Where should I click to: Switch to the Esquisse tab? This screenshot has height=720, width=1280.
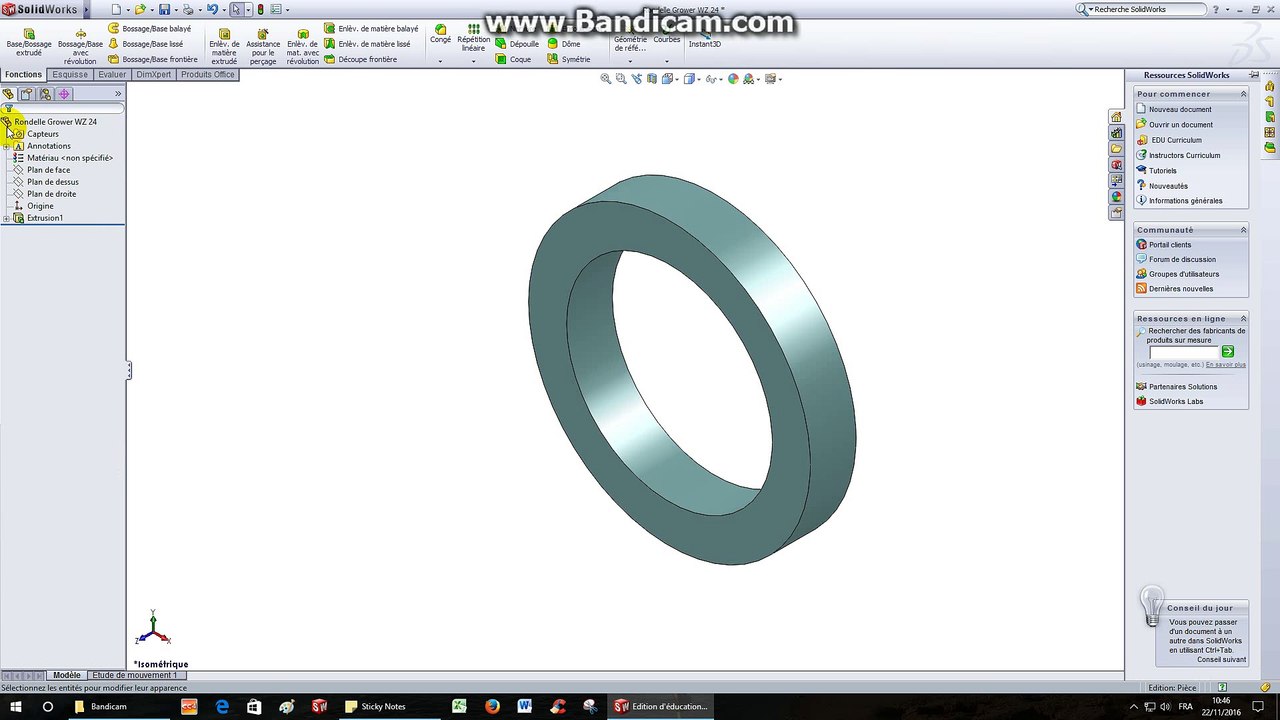70,75
